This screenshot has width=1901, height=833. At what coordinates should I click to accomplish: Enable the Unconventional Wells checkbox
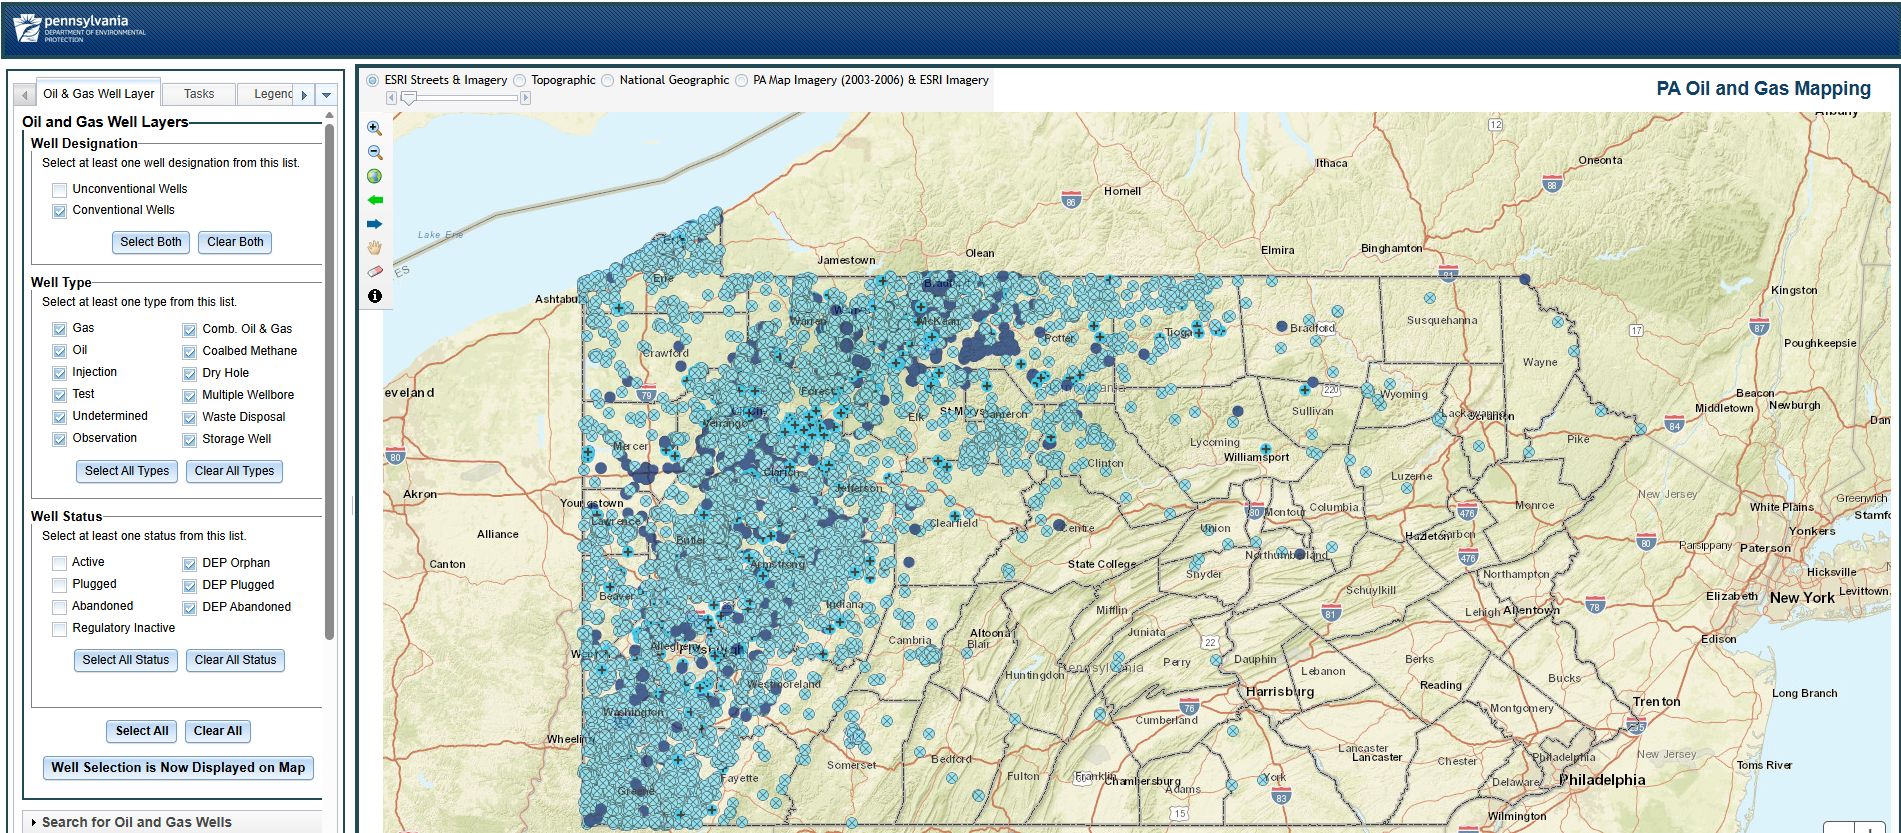coord(60,190)
